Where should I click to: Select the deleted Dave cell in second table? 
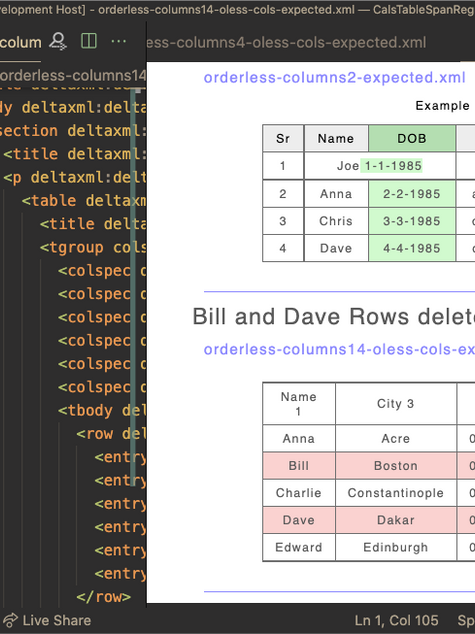pyautogui.click(x=299, y=520)
